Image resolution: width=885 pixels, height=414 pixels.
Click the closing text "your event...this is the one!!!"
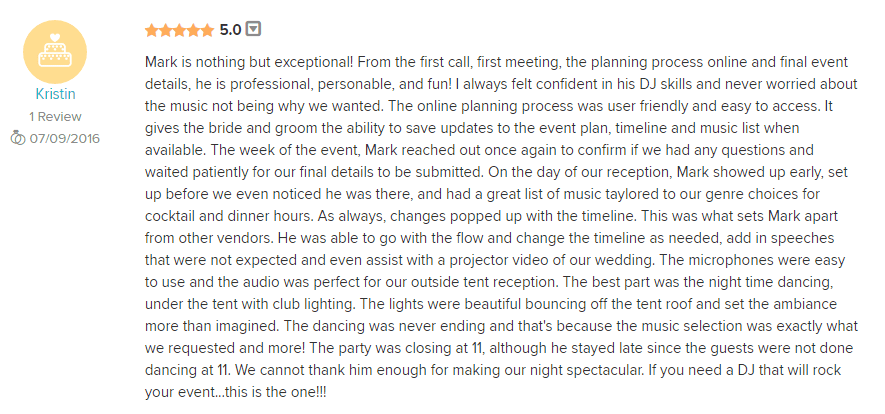pos(235,392)
